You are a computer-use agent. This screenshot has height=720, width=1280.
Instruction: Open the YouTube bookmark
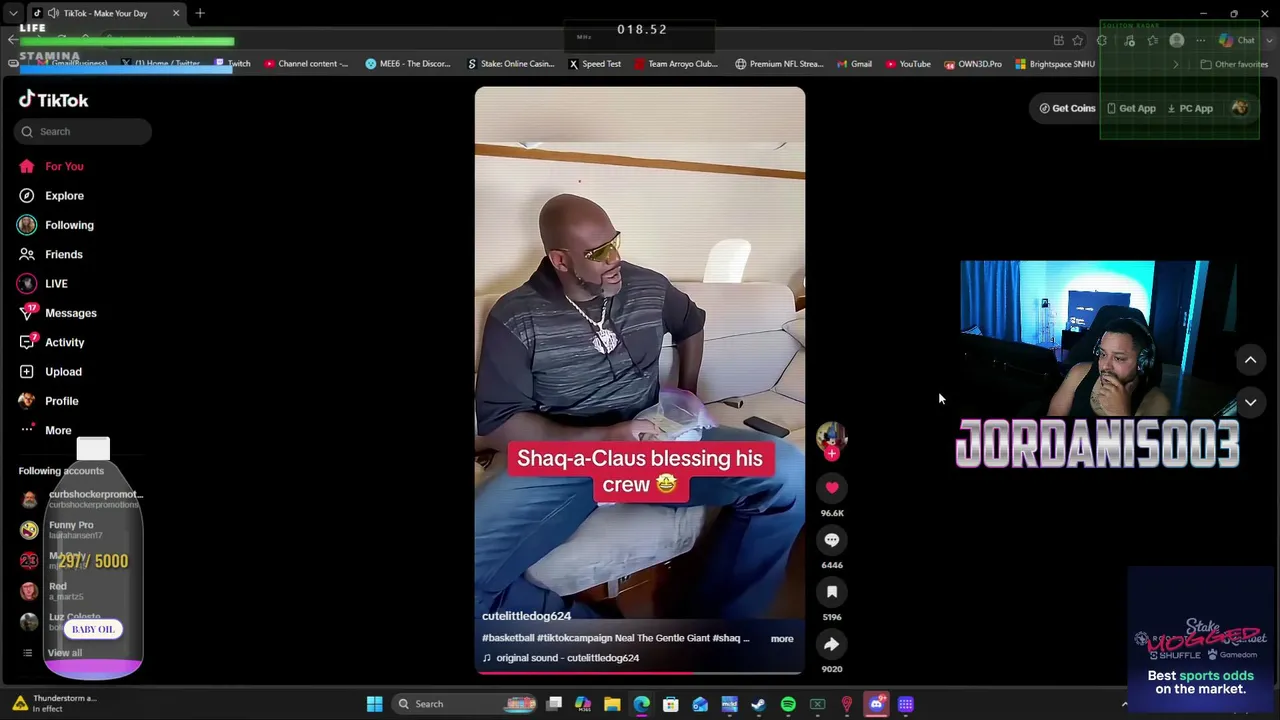(908, 64)
